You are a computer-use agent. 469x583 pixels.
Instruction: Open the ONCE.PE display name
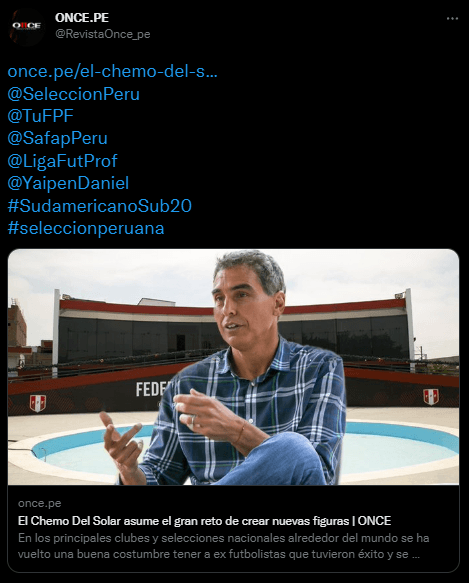click(82, 17)
